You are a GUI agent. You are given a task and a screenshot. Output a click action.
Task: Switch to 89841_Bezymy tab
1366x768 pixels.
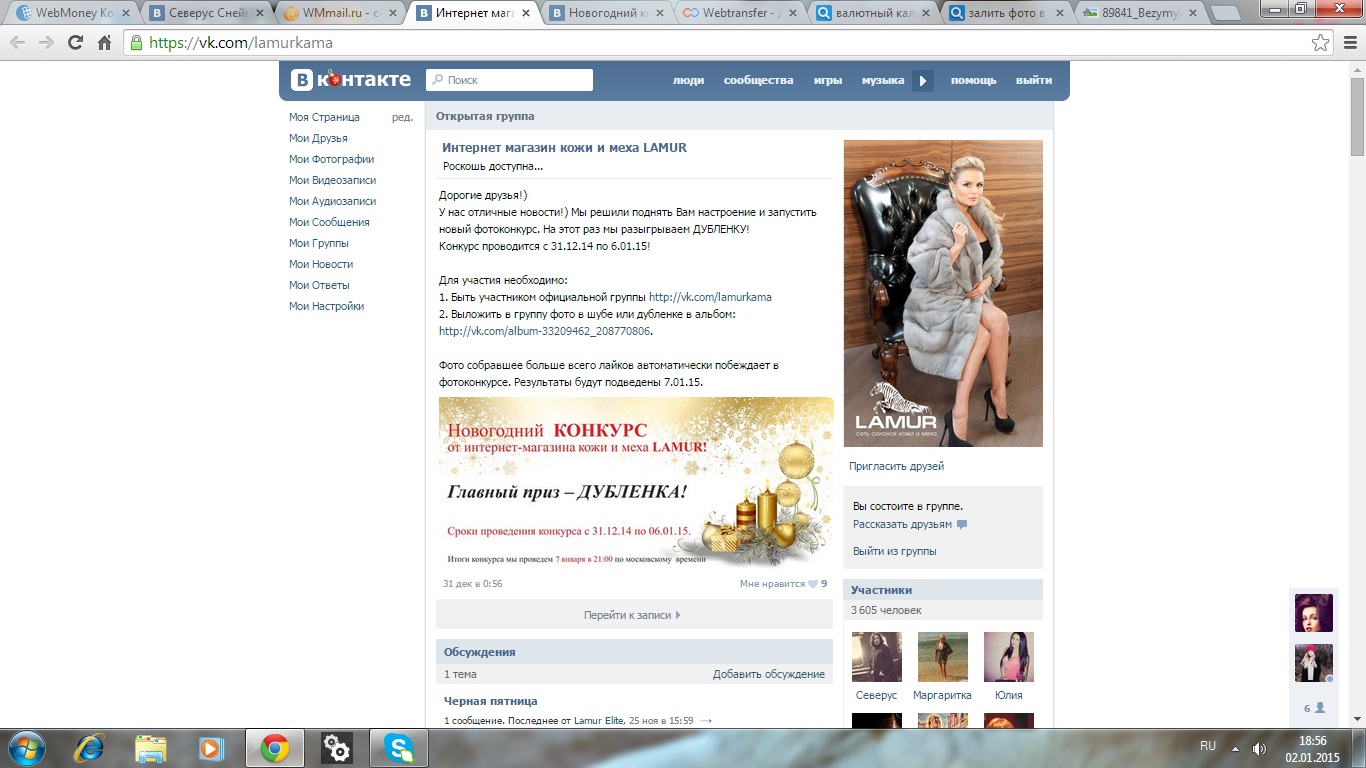click(1139, 14)
